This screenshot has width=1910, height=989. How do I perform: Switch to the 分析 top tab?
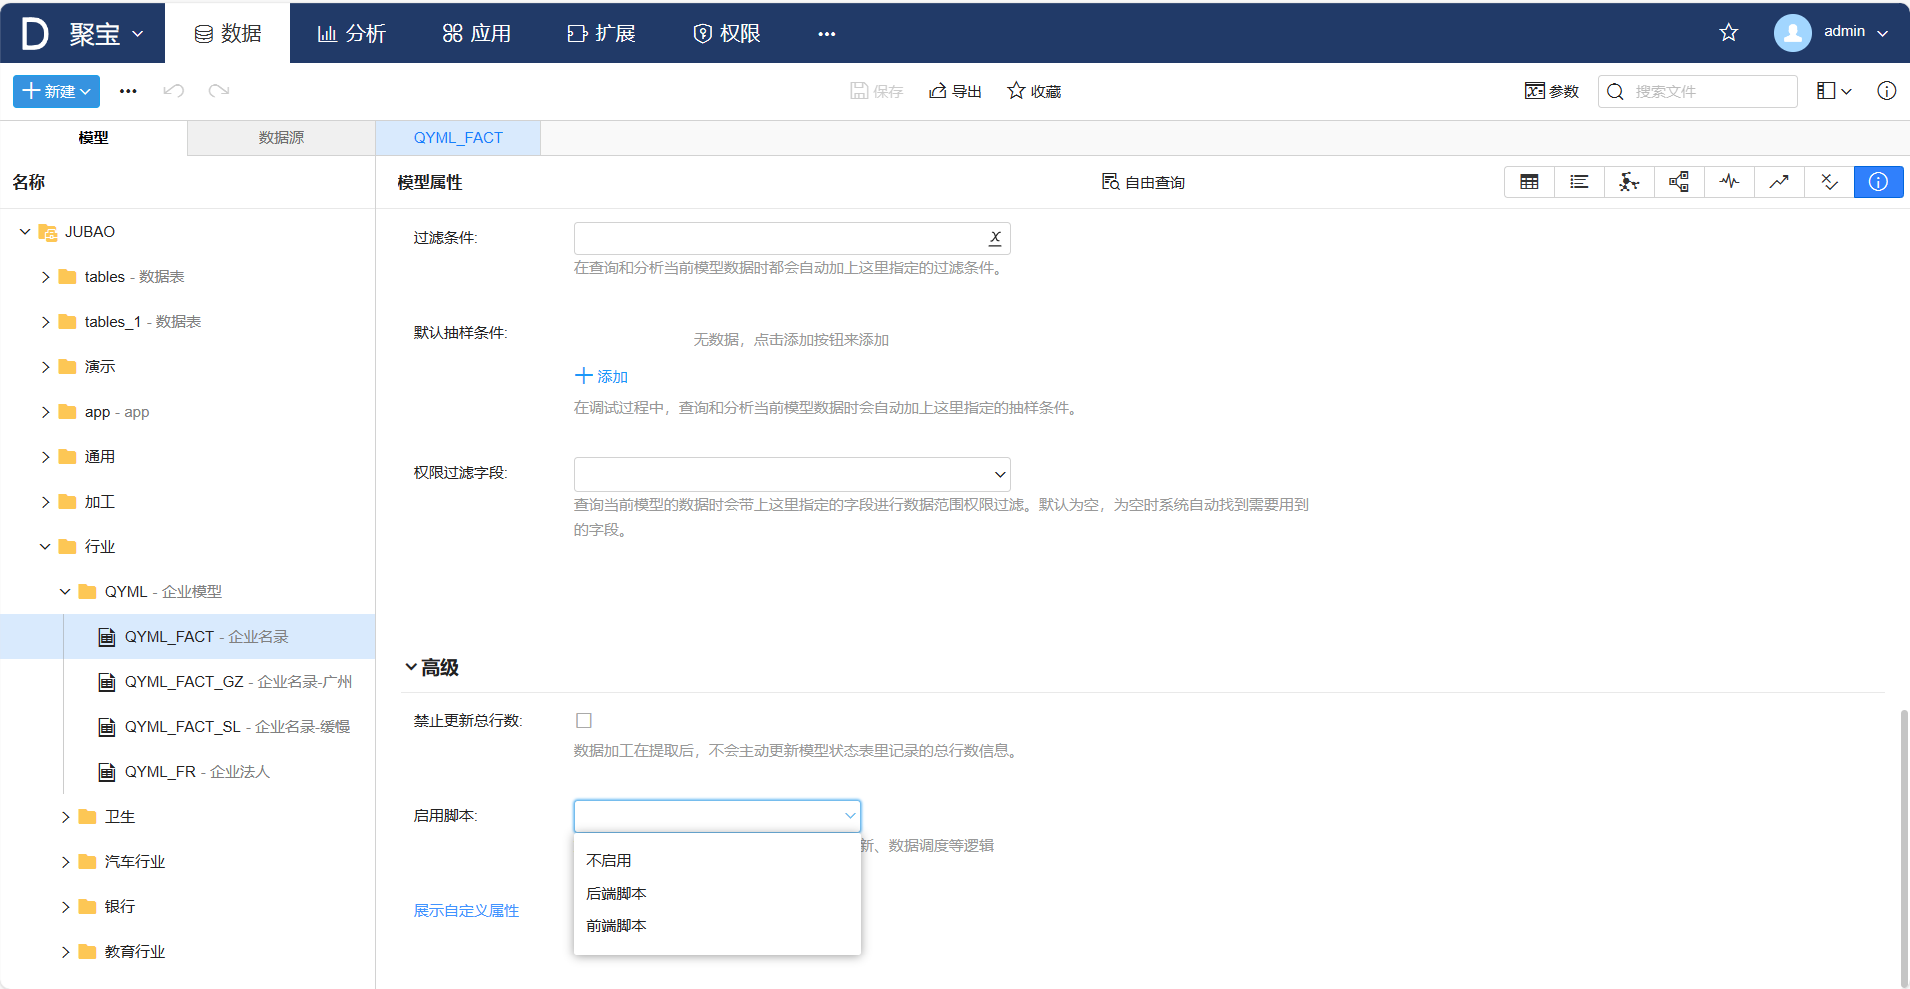click(x=351, y=33)
